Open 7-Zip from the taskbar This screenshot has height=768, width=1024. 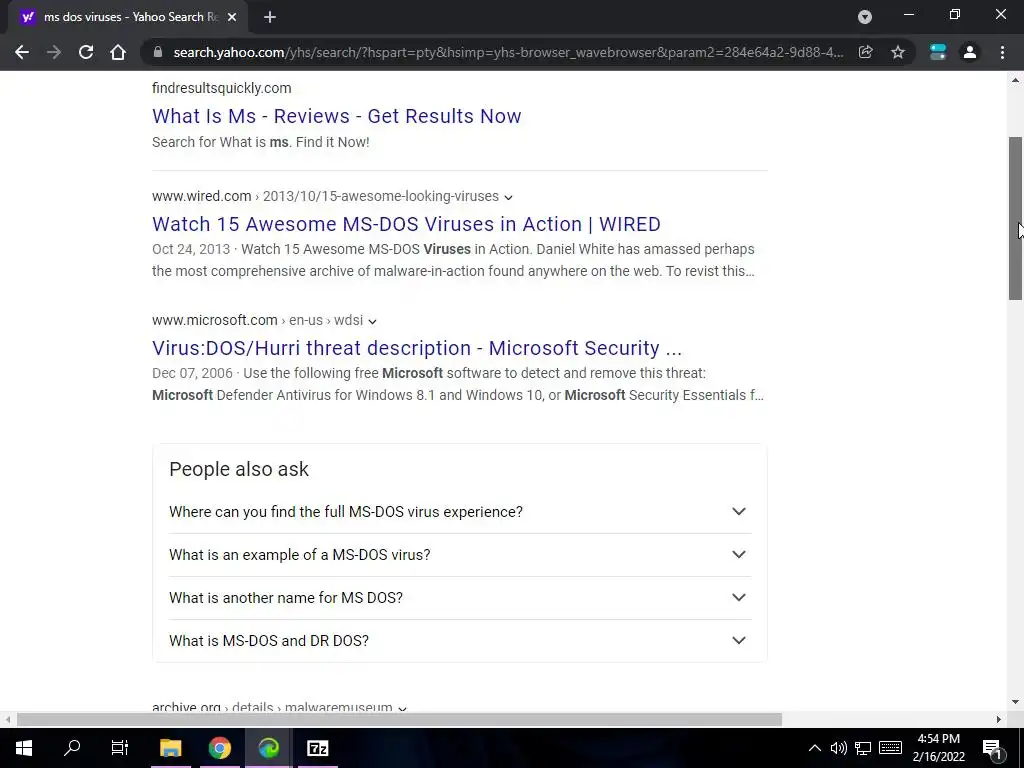(317, 748)
